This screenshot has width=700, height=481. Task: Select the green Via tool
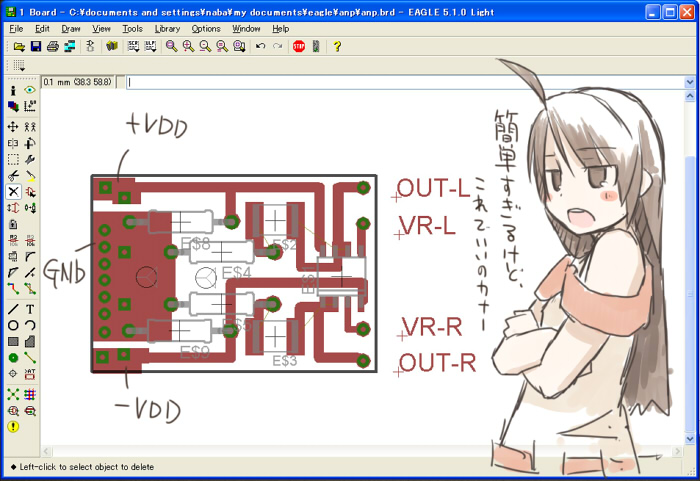click(13, 358)
